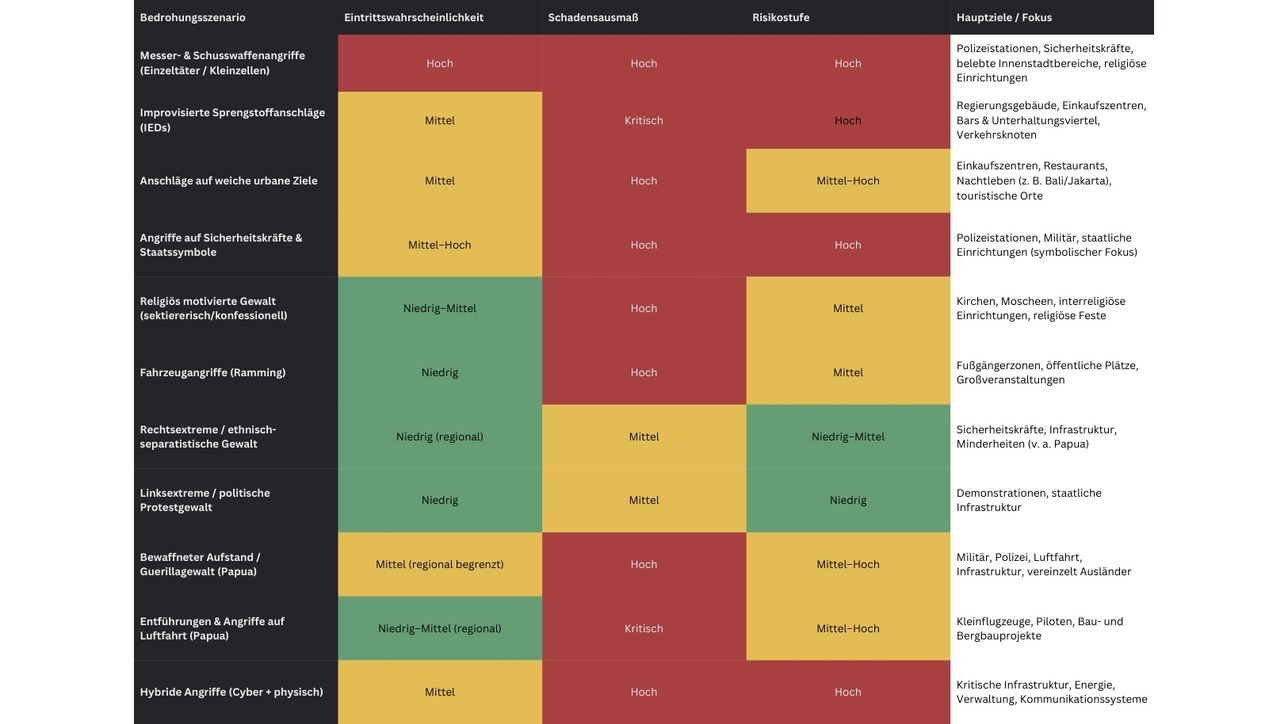Click the green Niedrig–Mittel Risikostufe cell
The image size is (1288, 724).
848,436
